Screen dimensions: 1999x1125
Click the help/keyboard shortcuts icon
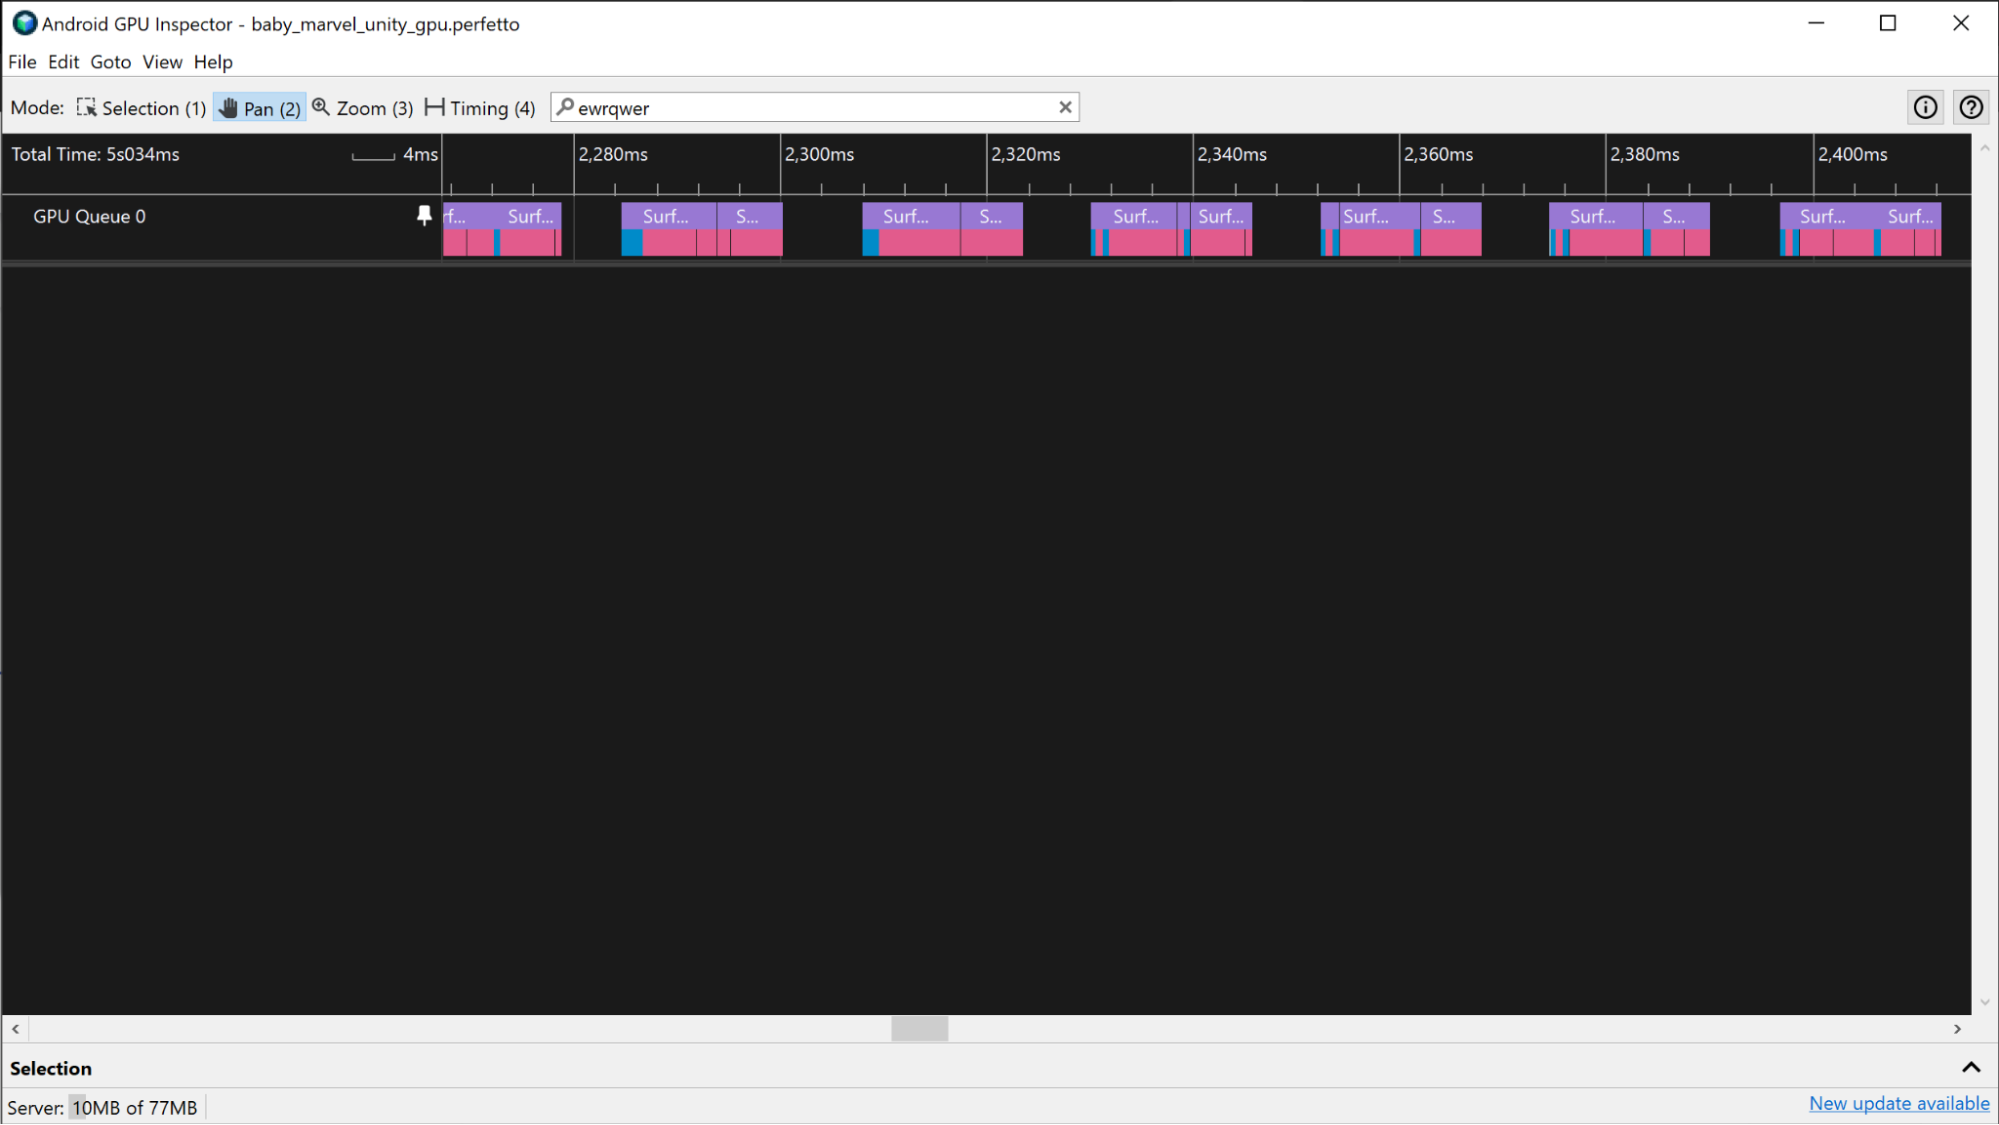tap(1972, 107)
